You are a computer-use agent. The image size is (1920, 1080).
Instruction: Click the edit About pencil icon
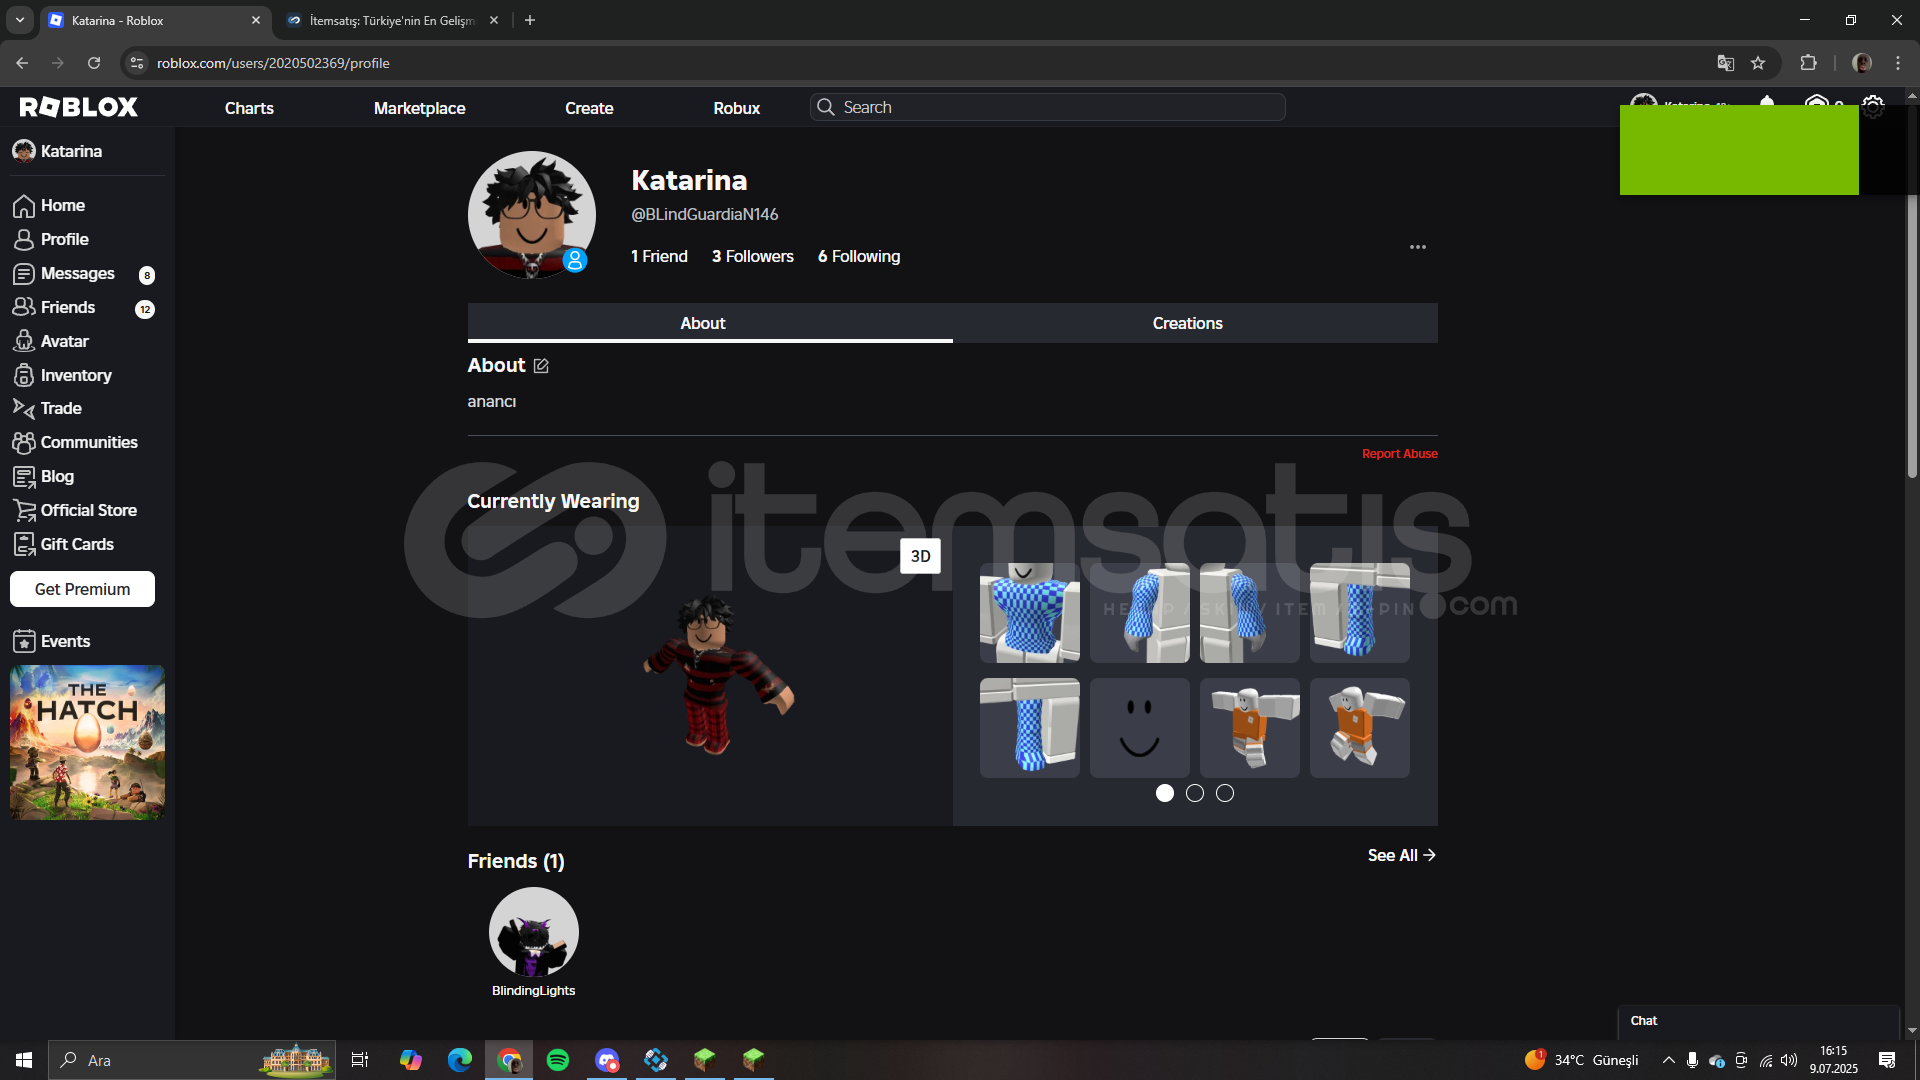541,366
